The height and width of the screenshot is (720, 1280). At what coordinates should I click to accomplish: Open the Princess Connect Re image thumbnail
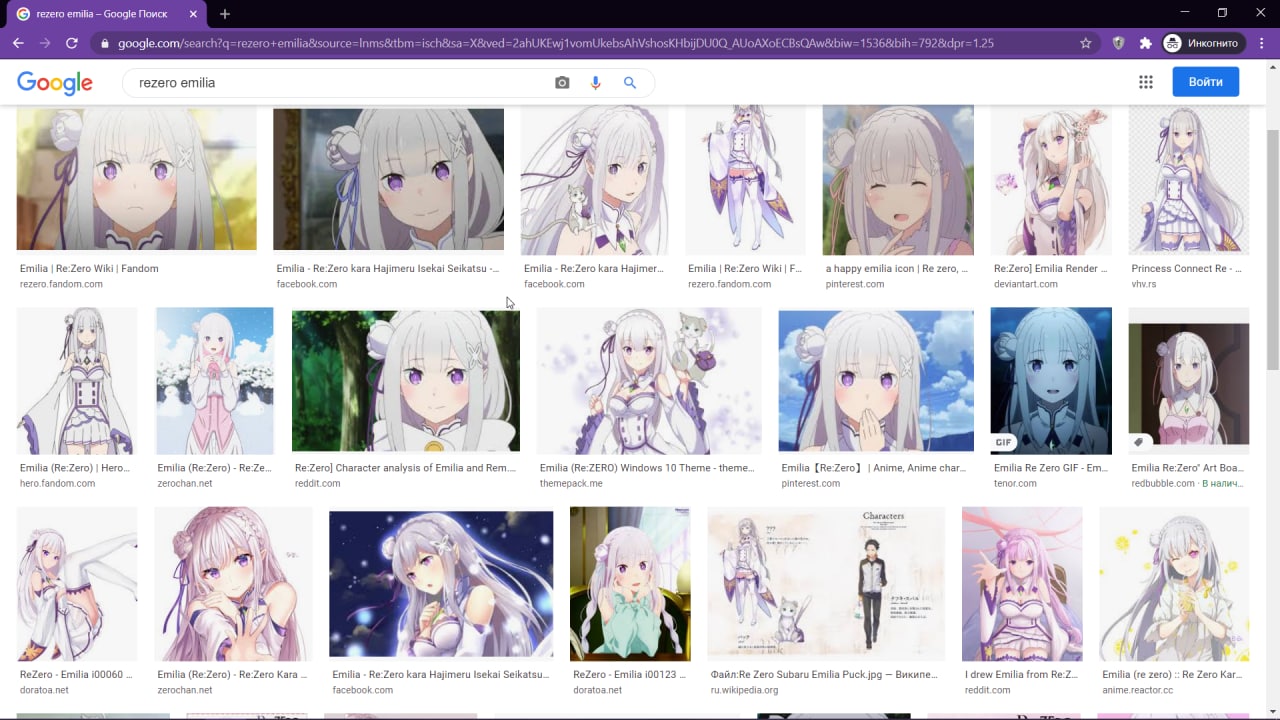[1189, 180]
